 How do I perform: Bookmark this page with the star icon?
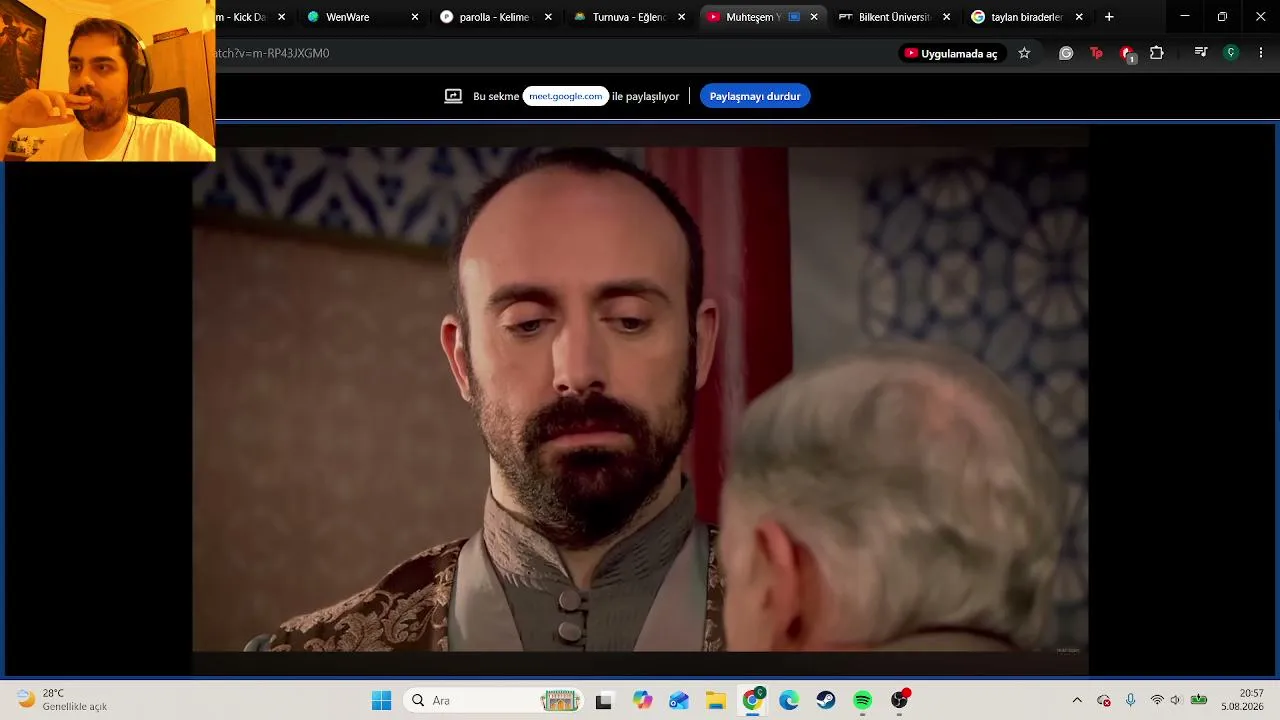point(1024,53)
